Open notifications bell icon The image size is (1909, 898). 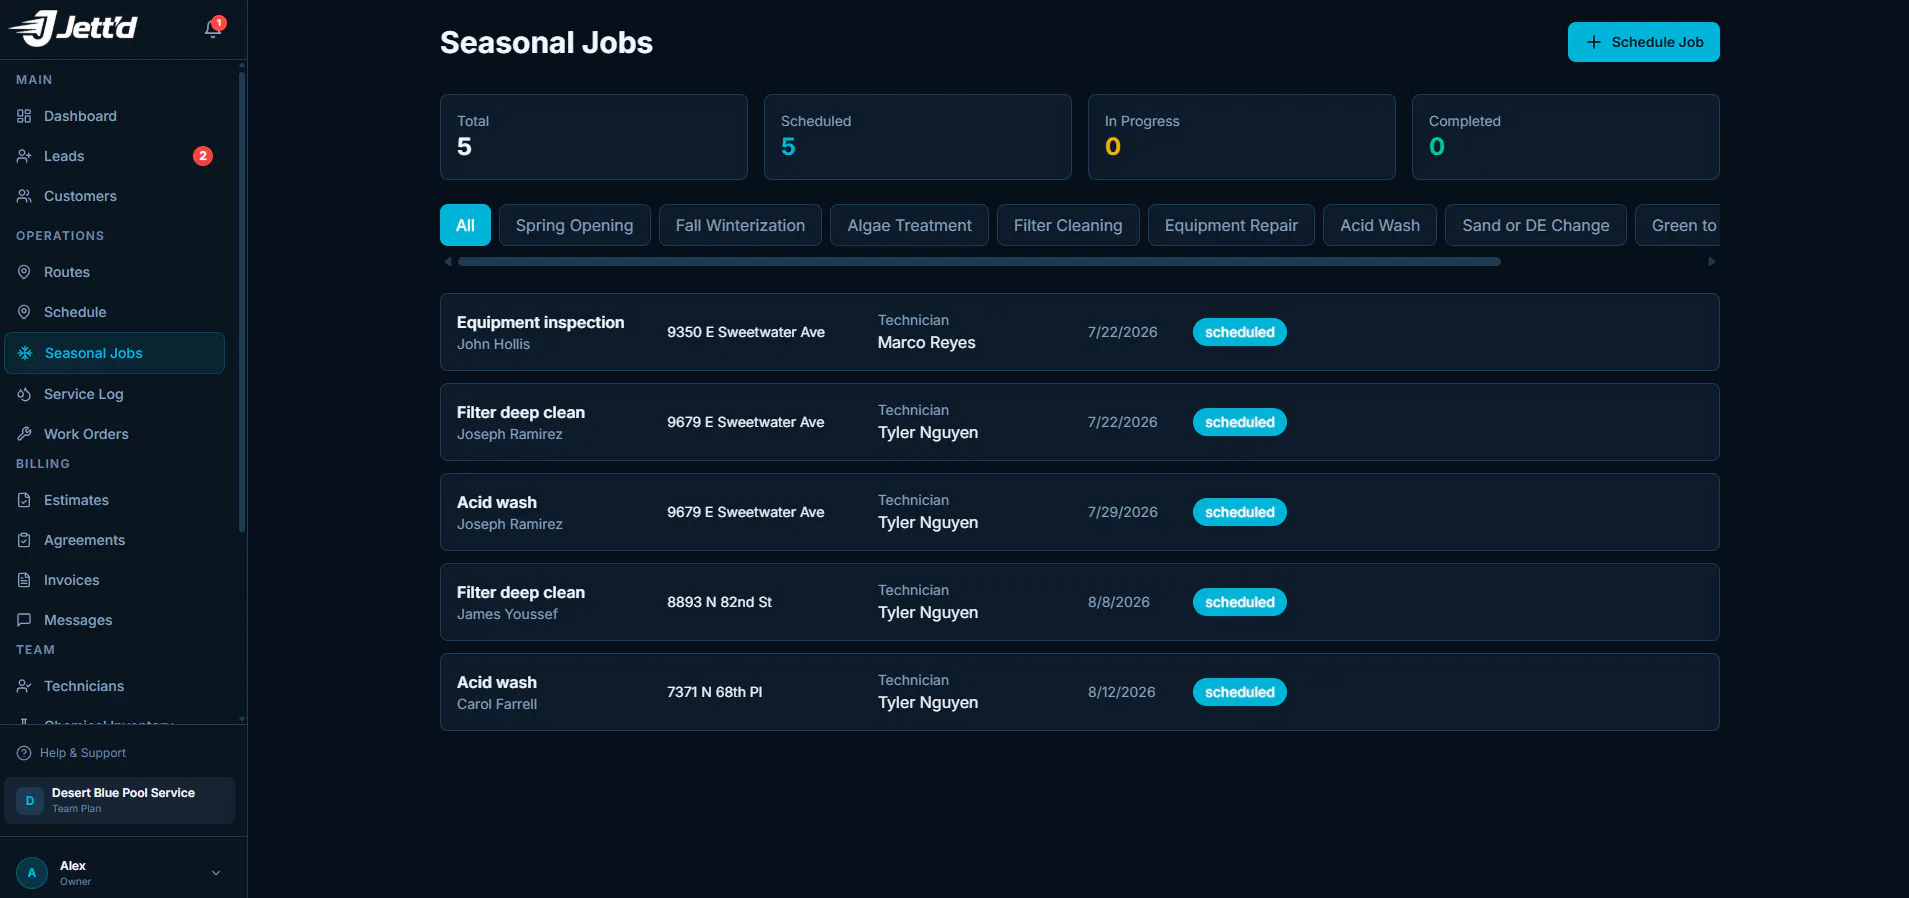point(213,28)
